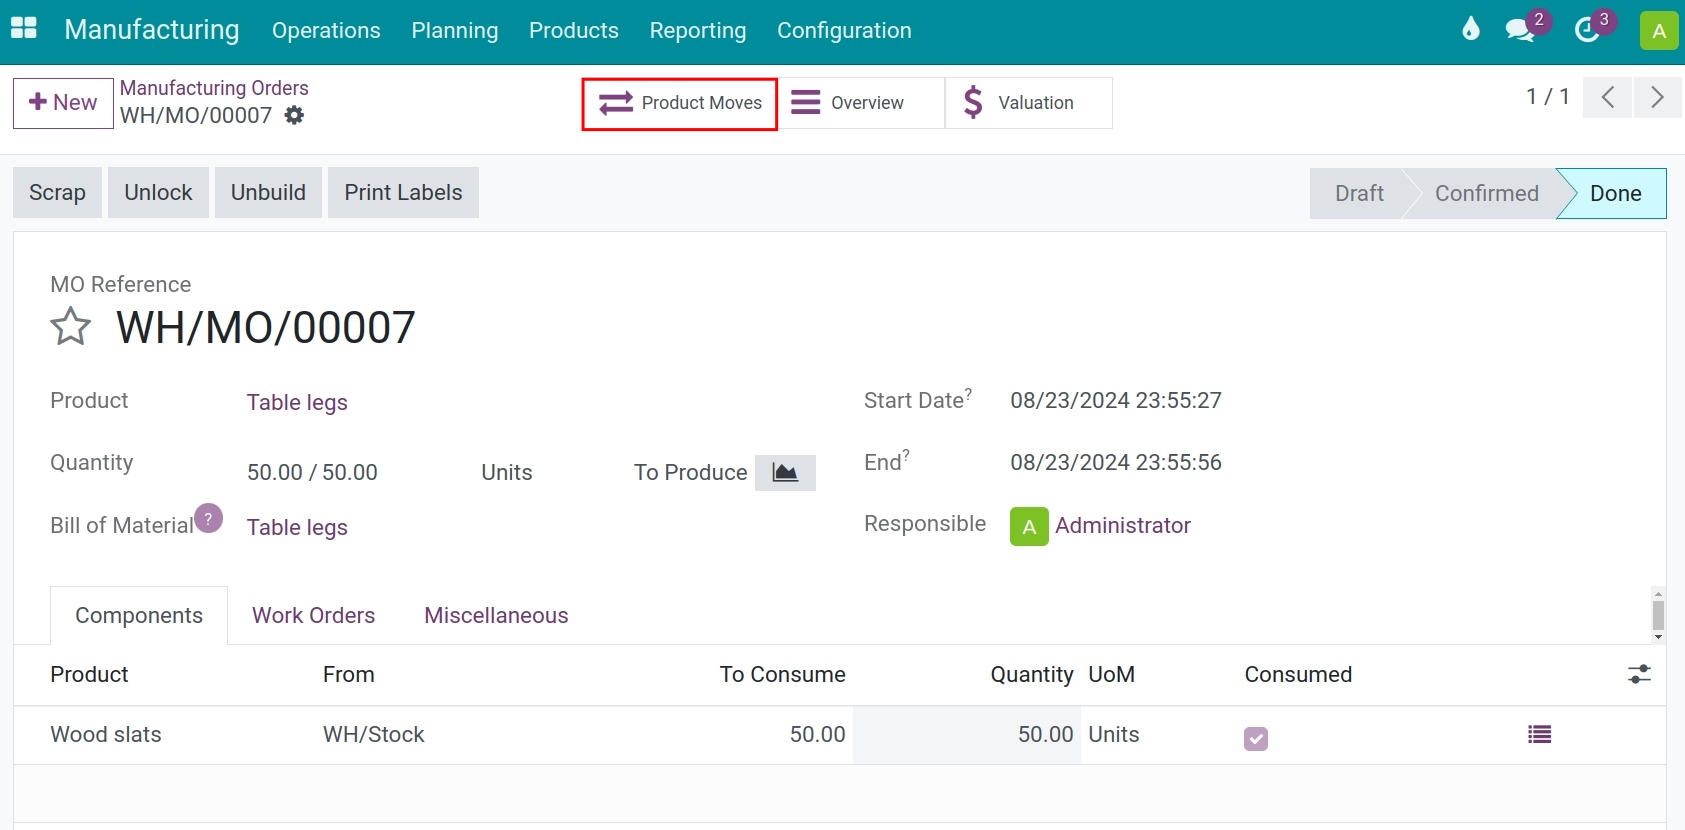Click the End date value 08/23/2024 23:55:56
1685x830 pixels.
[1116, 463]
